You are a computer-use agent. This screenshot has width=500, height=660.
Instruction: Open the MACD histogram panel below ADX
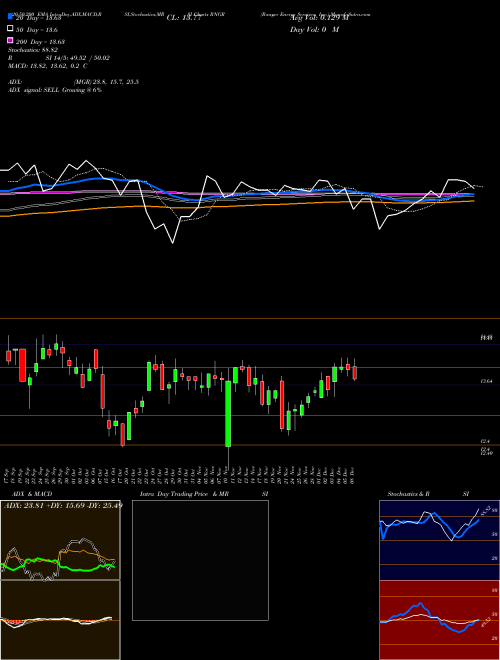(60, 620)
